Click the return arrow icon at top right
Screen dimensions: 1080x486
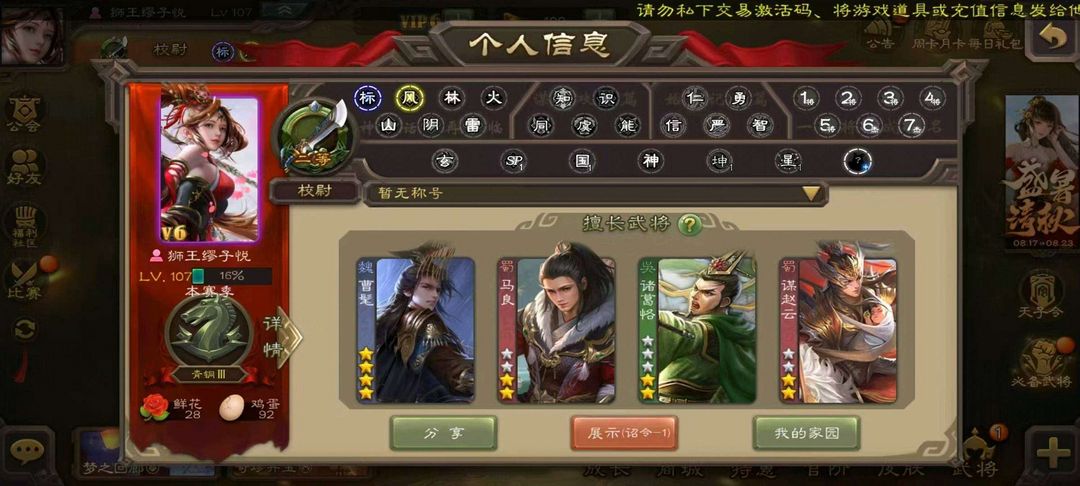(x=1053, y=39)
